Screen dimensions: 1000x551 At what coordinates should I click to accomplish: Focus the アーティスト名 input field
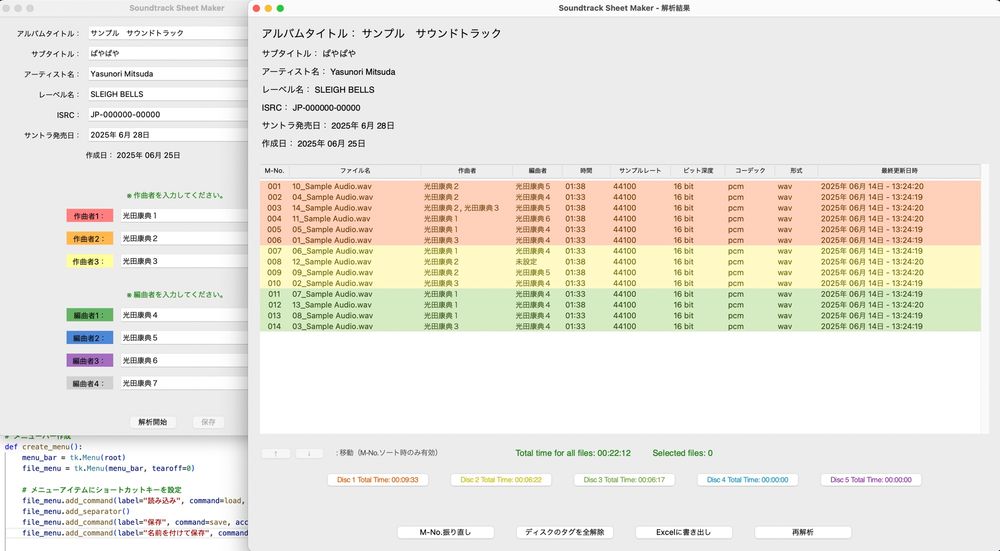coord(167,73)
